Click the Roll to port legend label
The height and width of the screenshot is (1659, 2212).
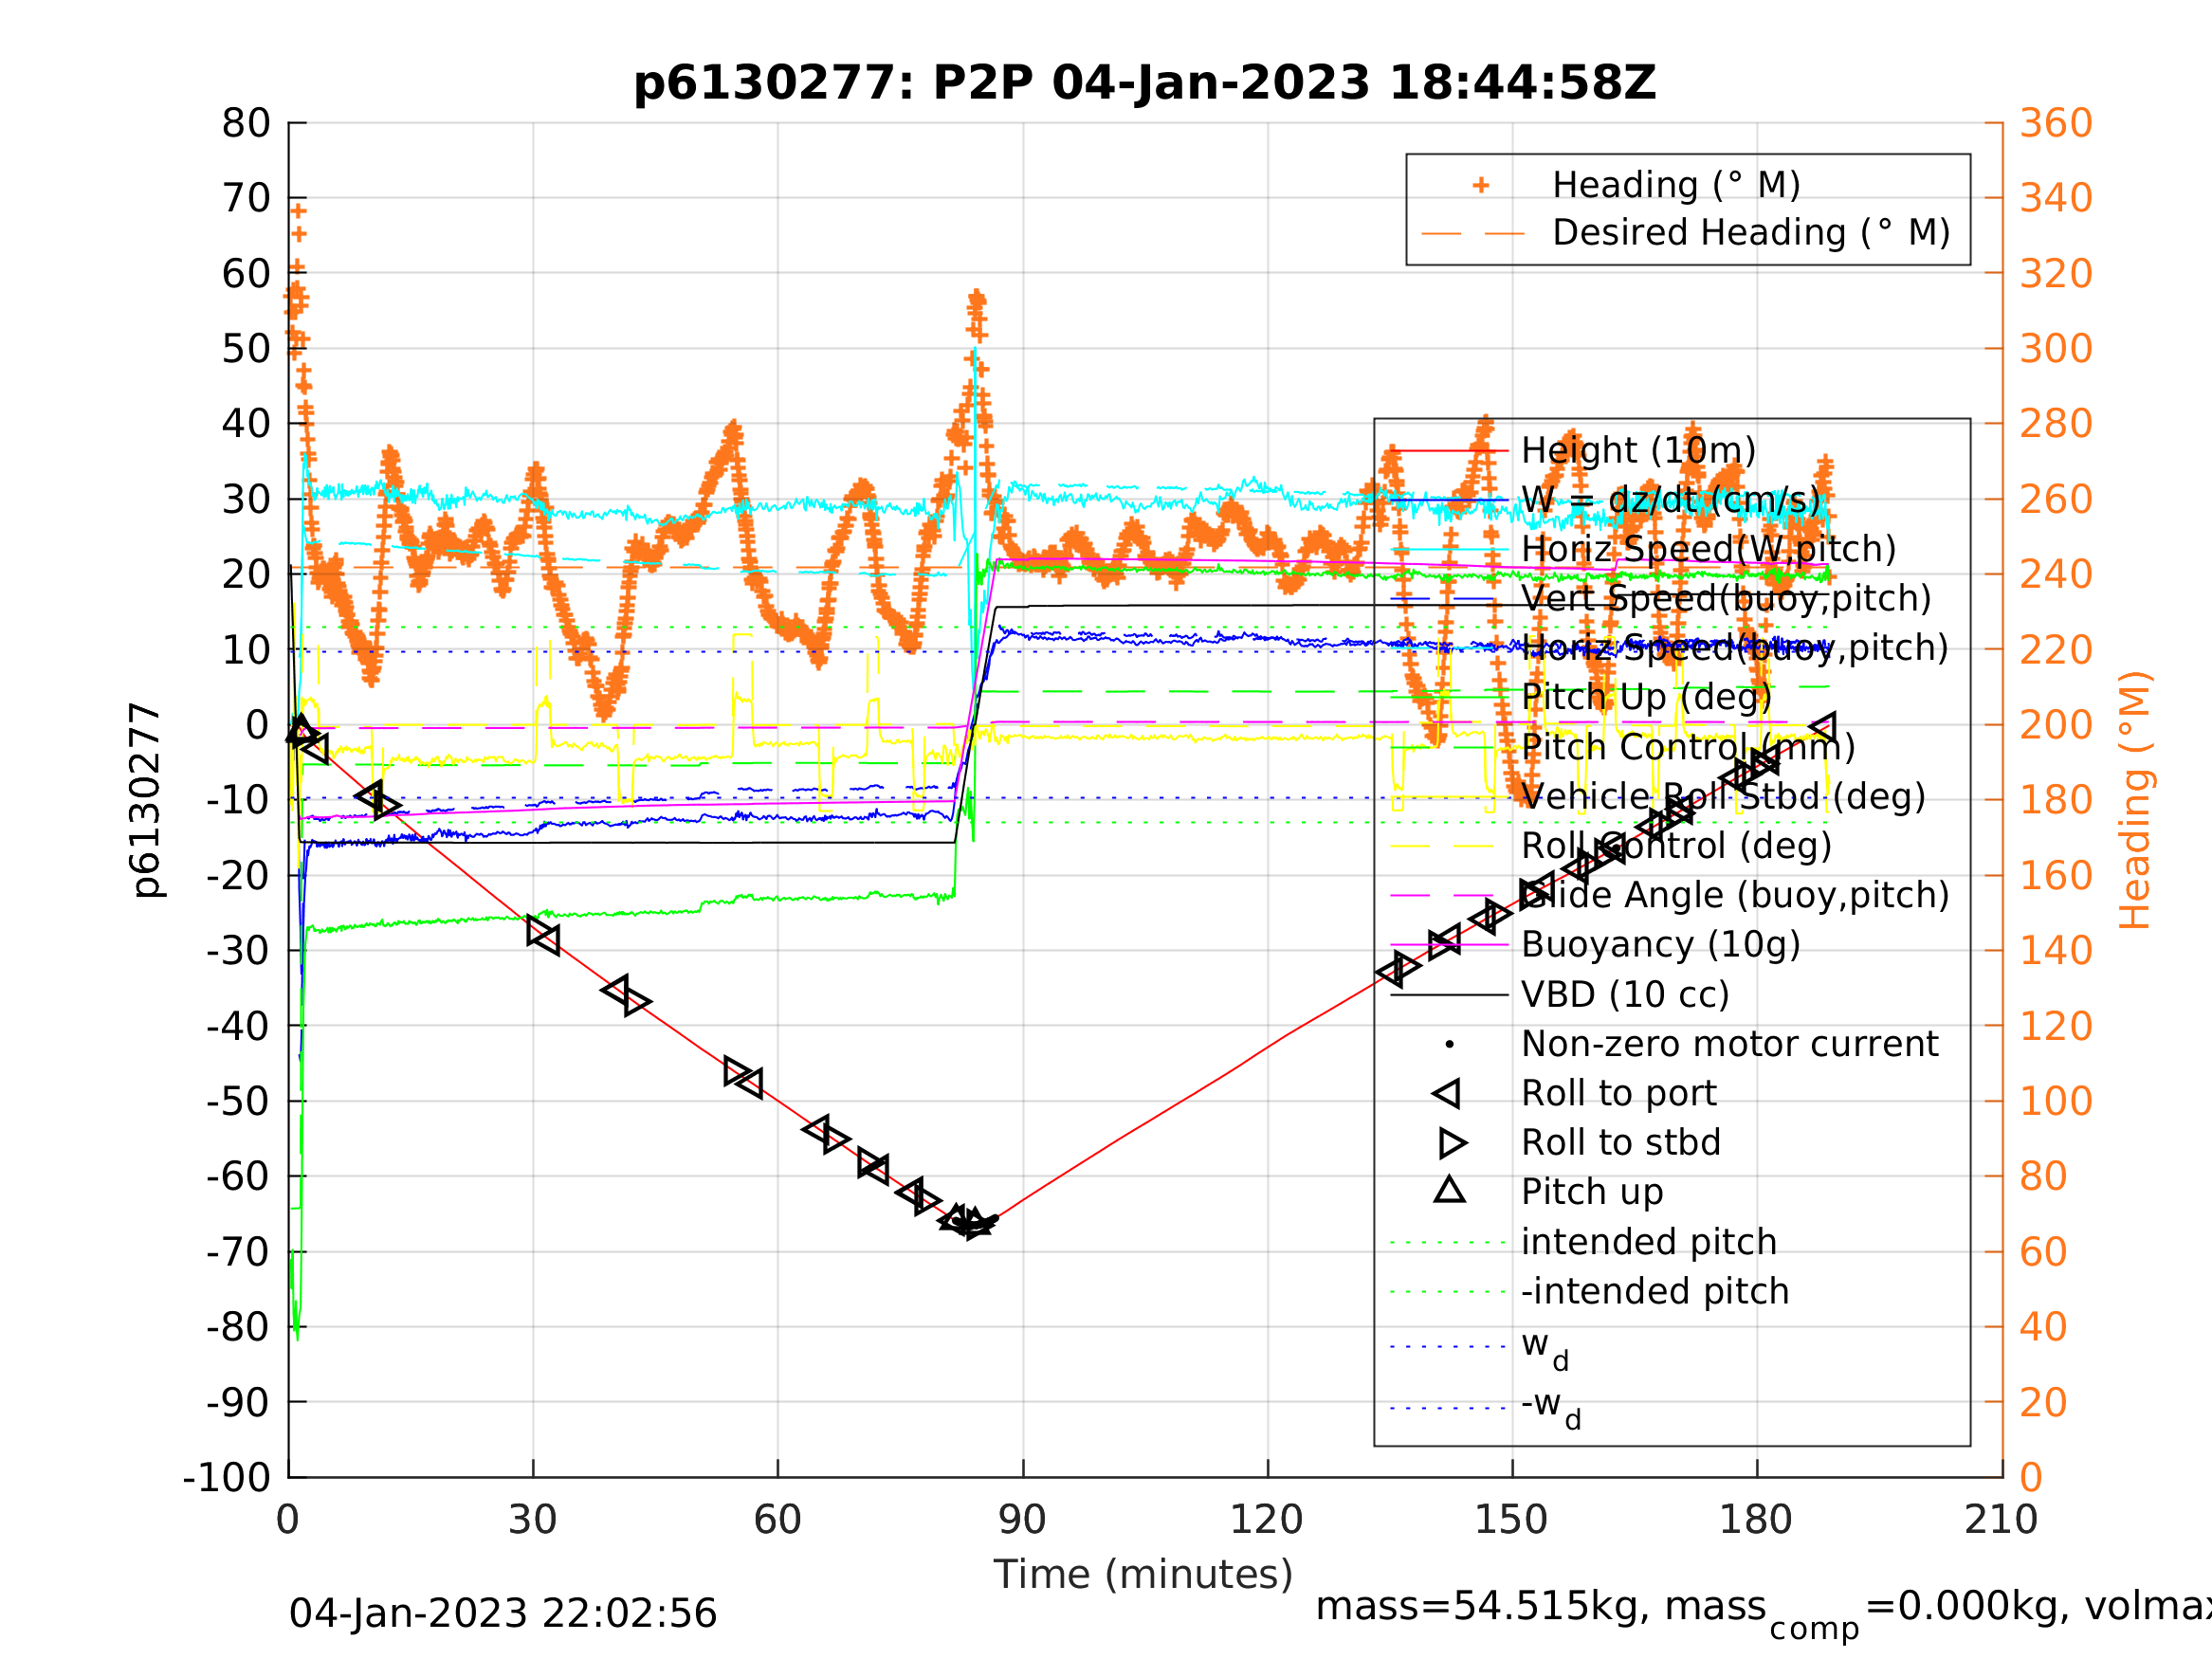click(1618, 1094)
